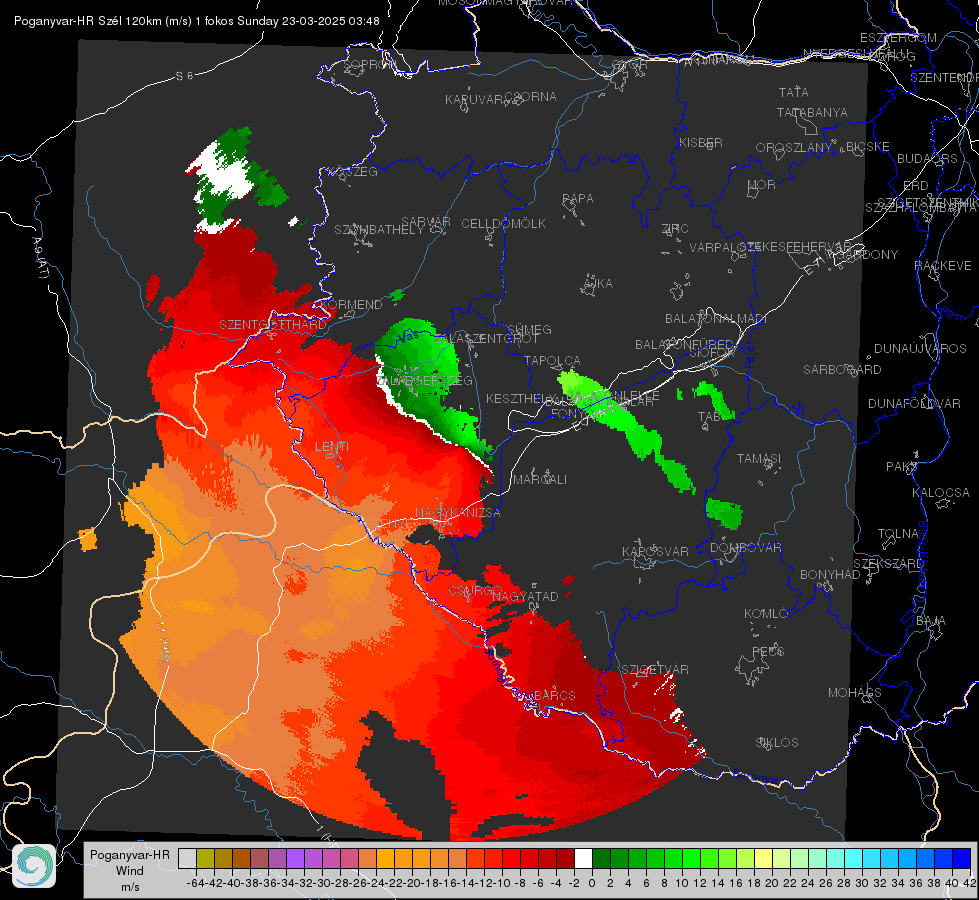The height and width of the screenshot is (900, 979).
Task: Click the NAGYATAD city label
Action: (x=525, y=596)
